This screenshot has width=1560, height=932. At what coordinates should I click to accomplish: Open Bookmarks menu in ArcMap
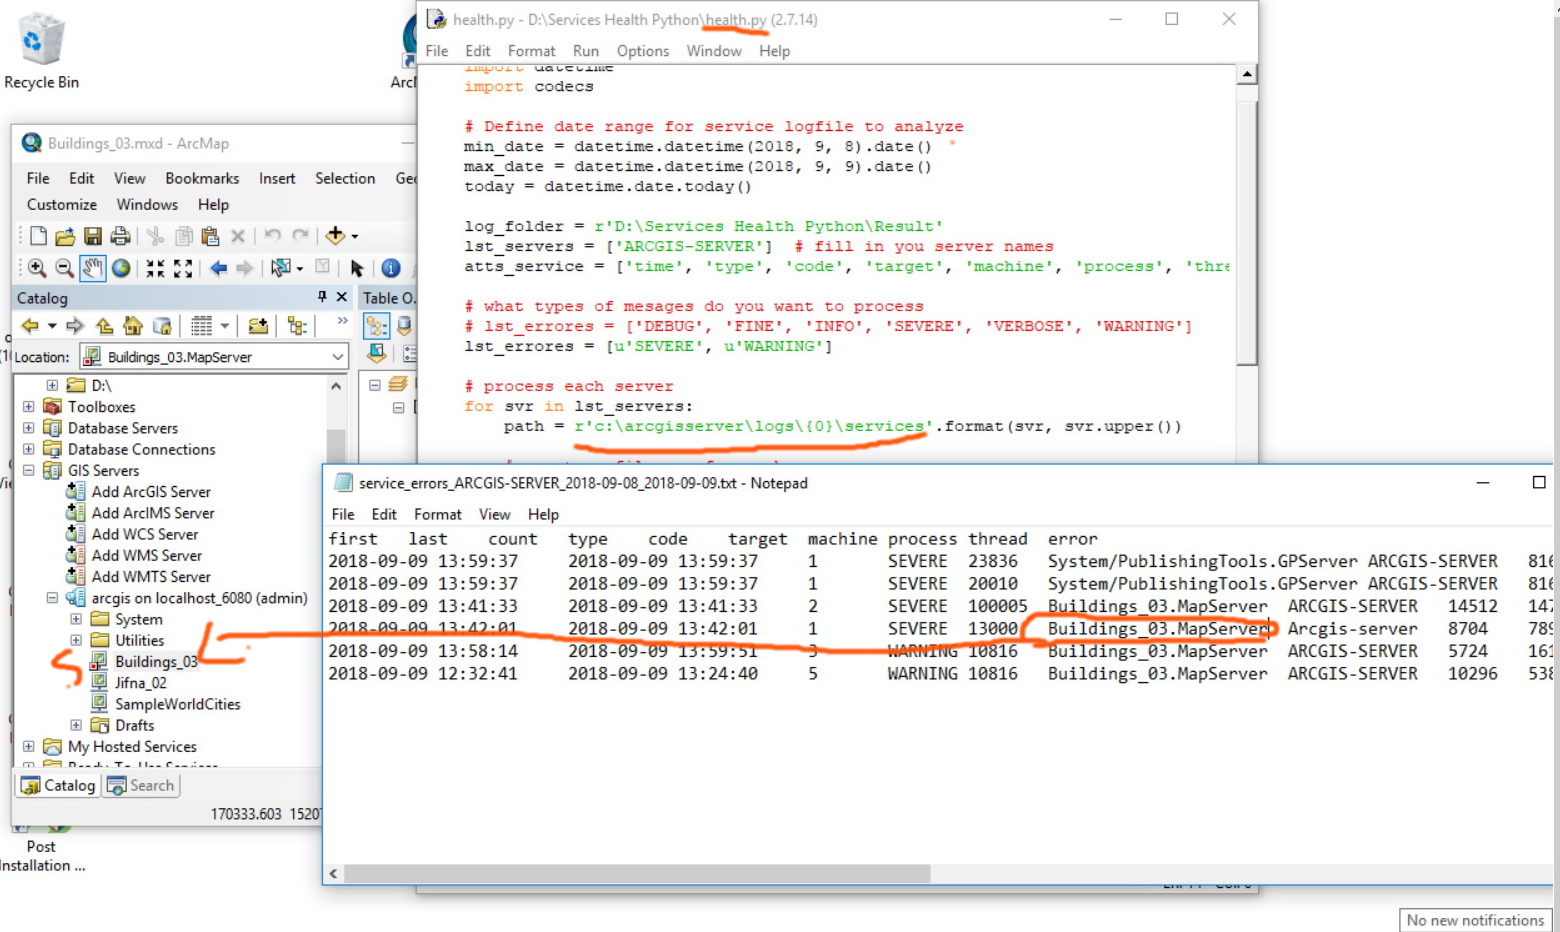click(202, 178)
